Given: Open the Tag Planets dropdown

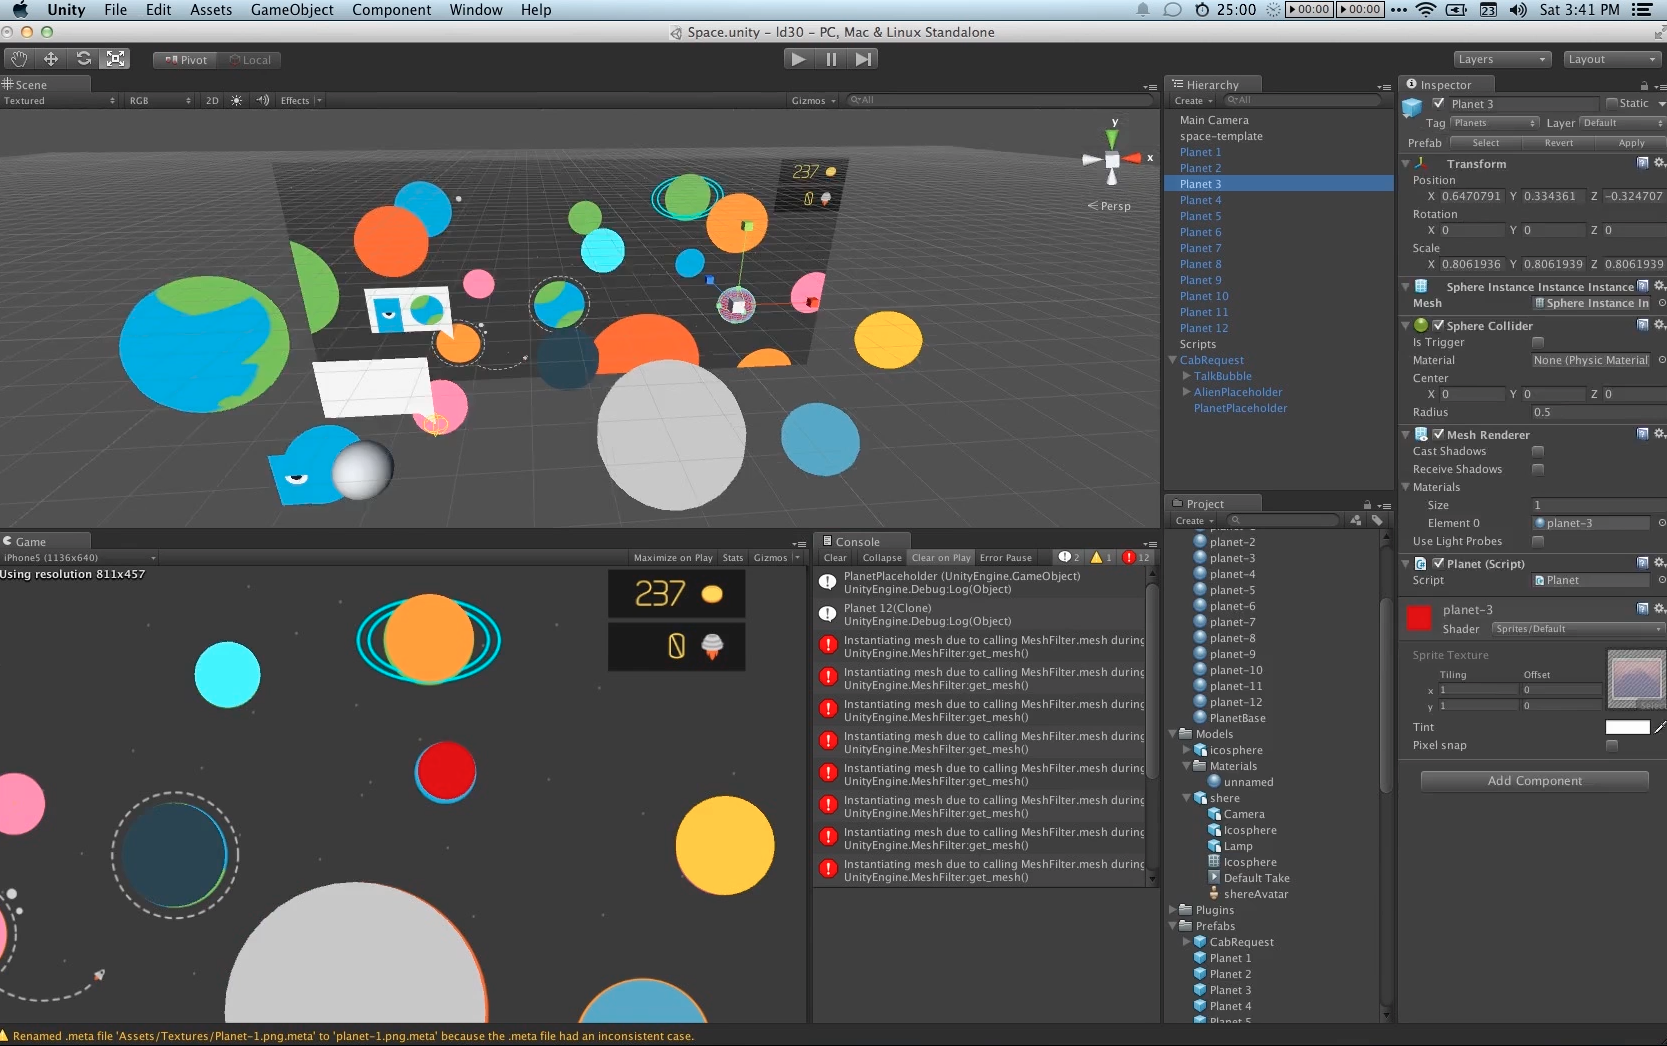Looking at the screenshot, I should [x=1494, y=123].
